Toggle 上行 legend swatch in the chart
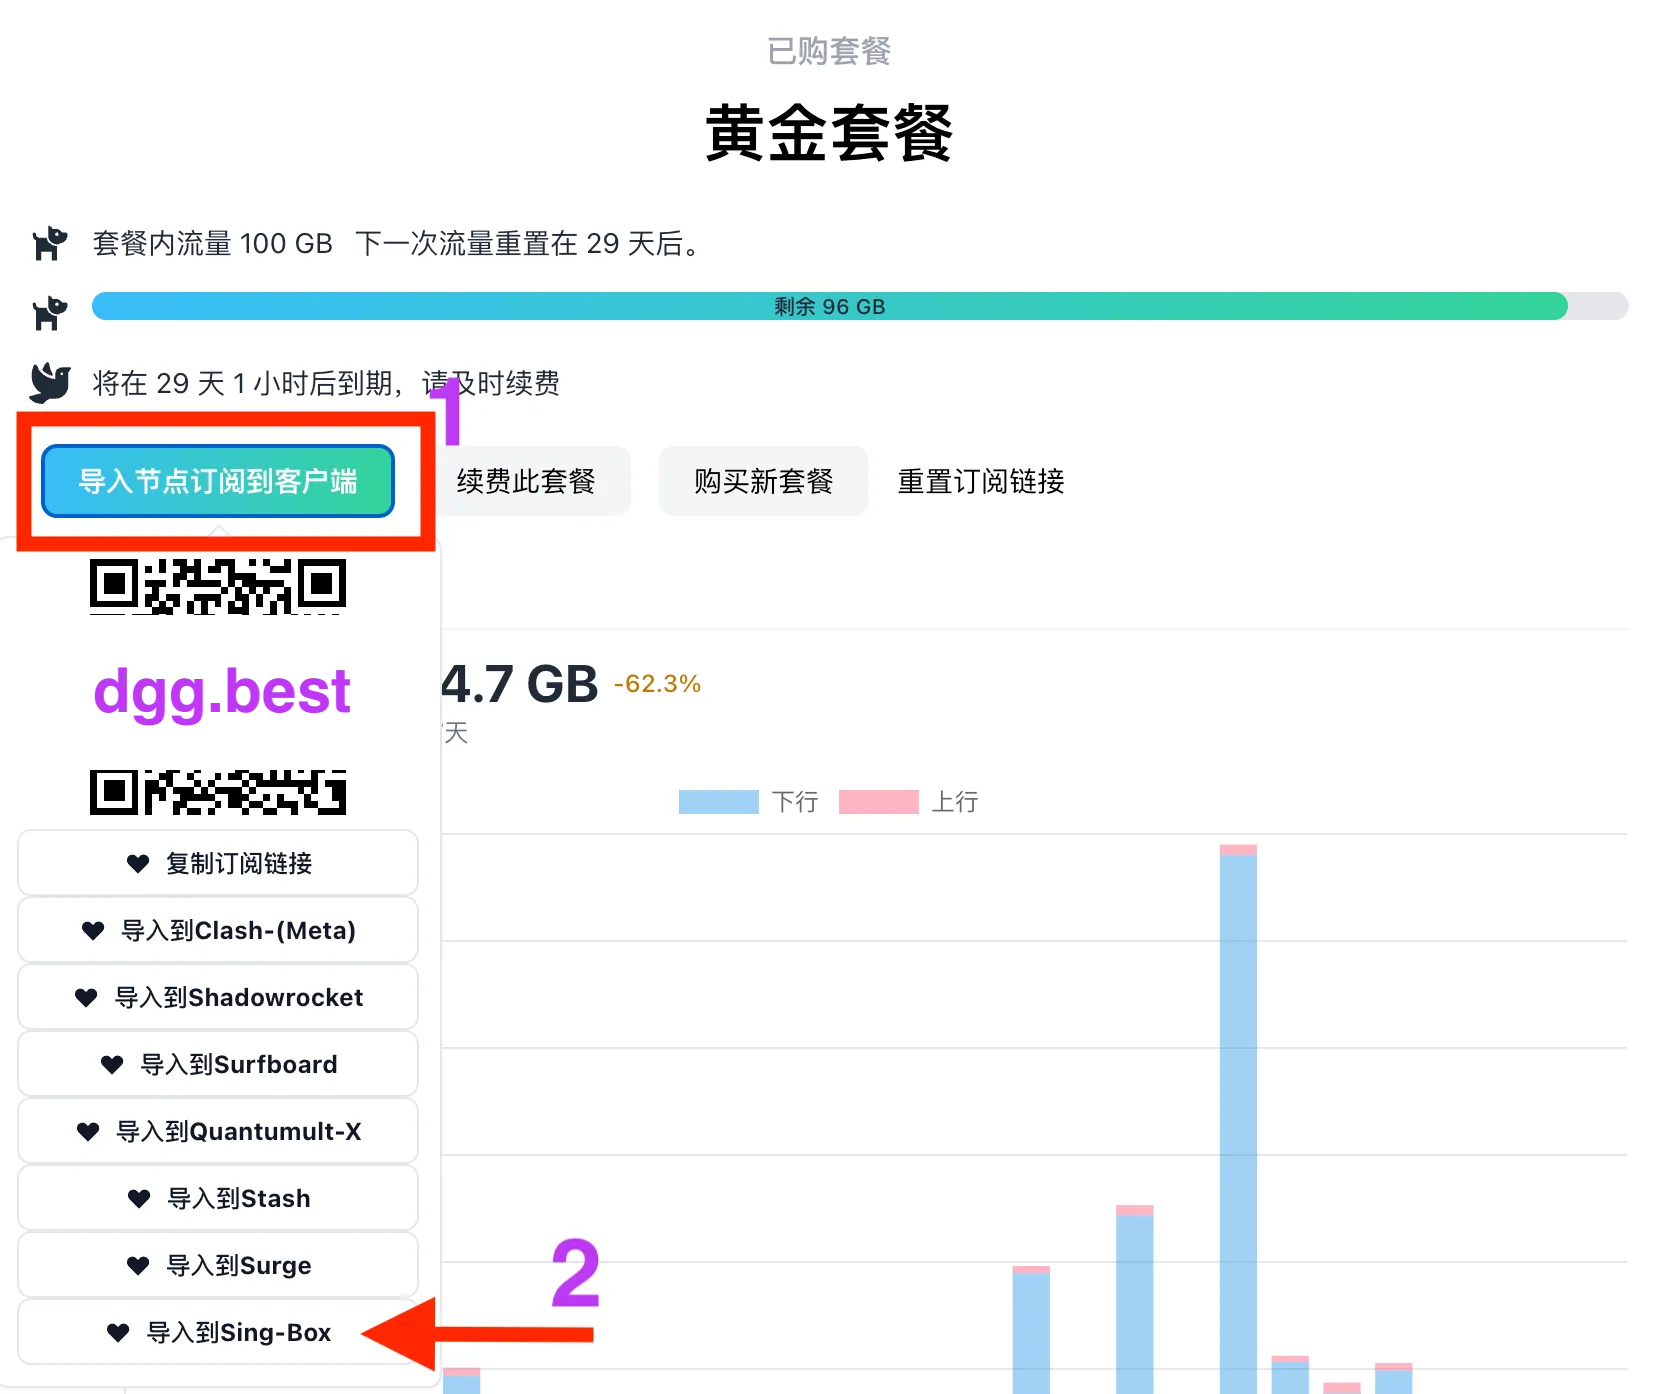 [878, 802]
